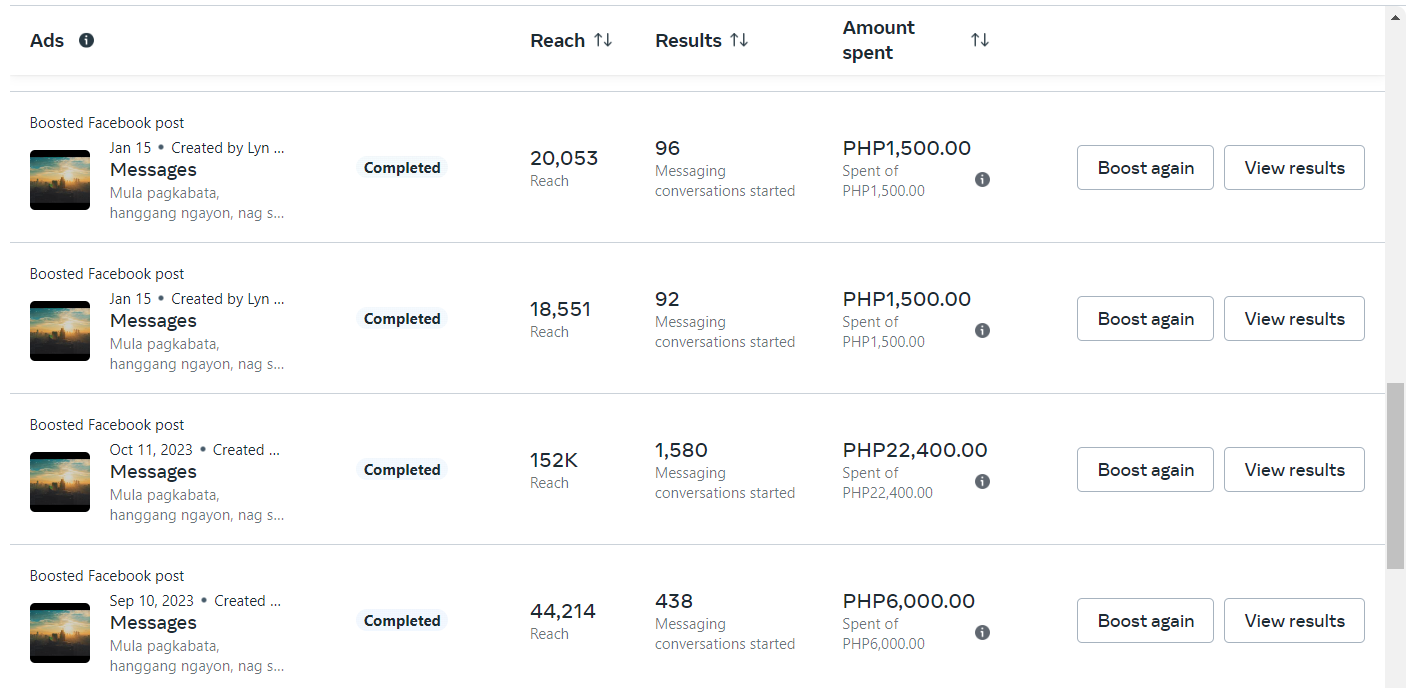
Task: Open spend info icon for PHP22,400.00 ad
Action: (x=982, y=482)
